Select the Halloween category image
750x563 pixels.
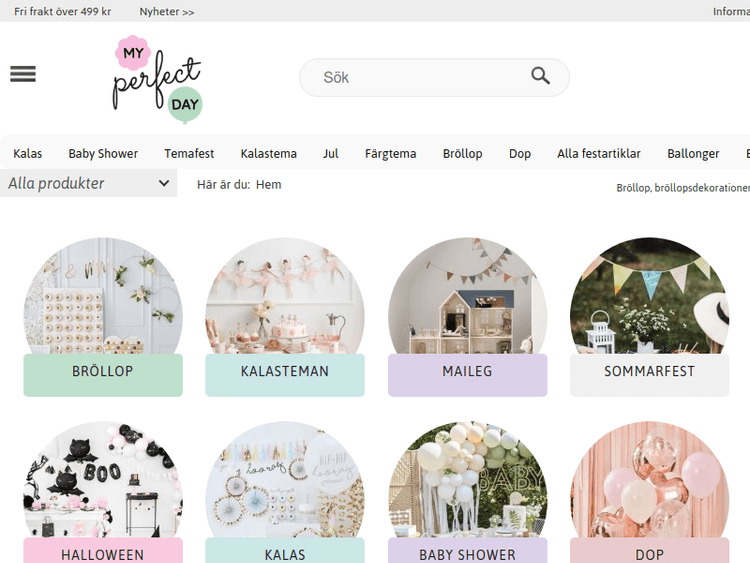pyautogui.click(x=103, y=480)
